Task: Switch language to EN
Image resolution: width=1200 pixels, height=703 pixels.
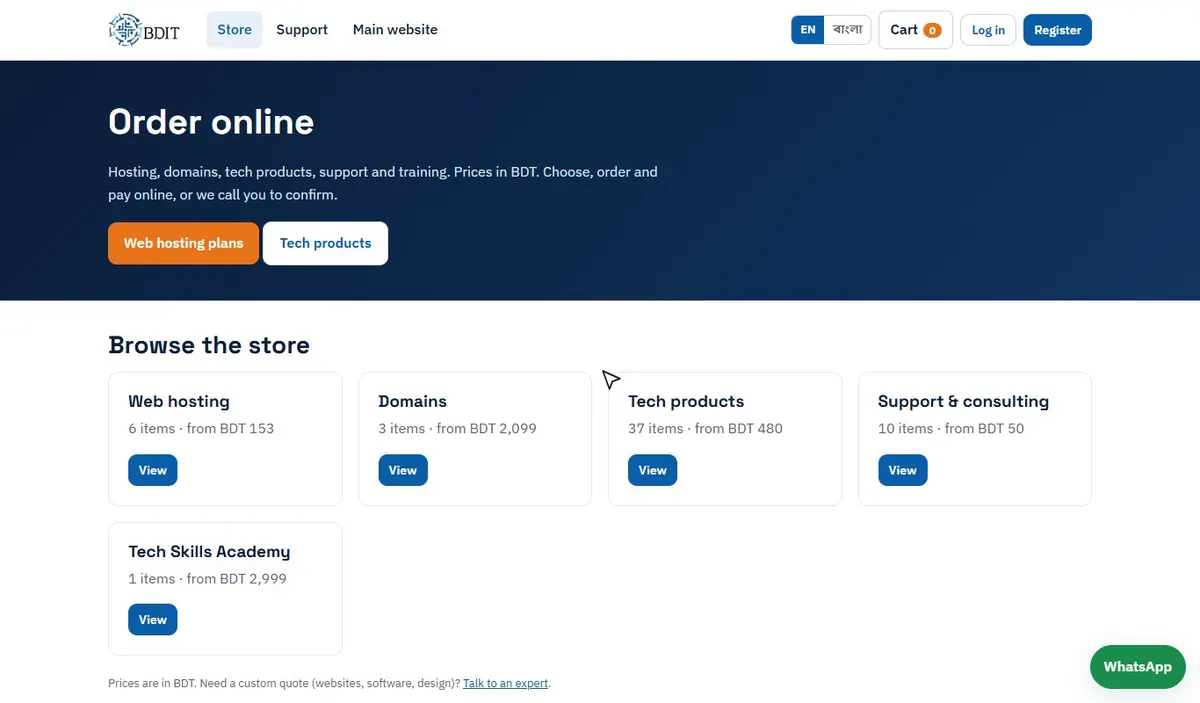Action: pyautogui.click(x=808, y=30)
